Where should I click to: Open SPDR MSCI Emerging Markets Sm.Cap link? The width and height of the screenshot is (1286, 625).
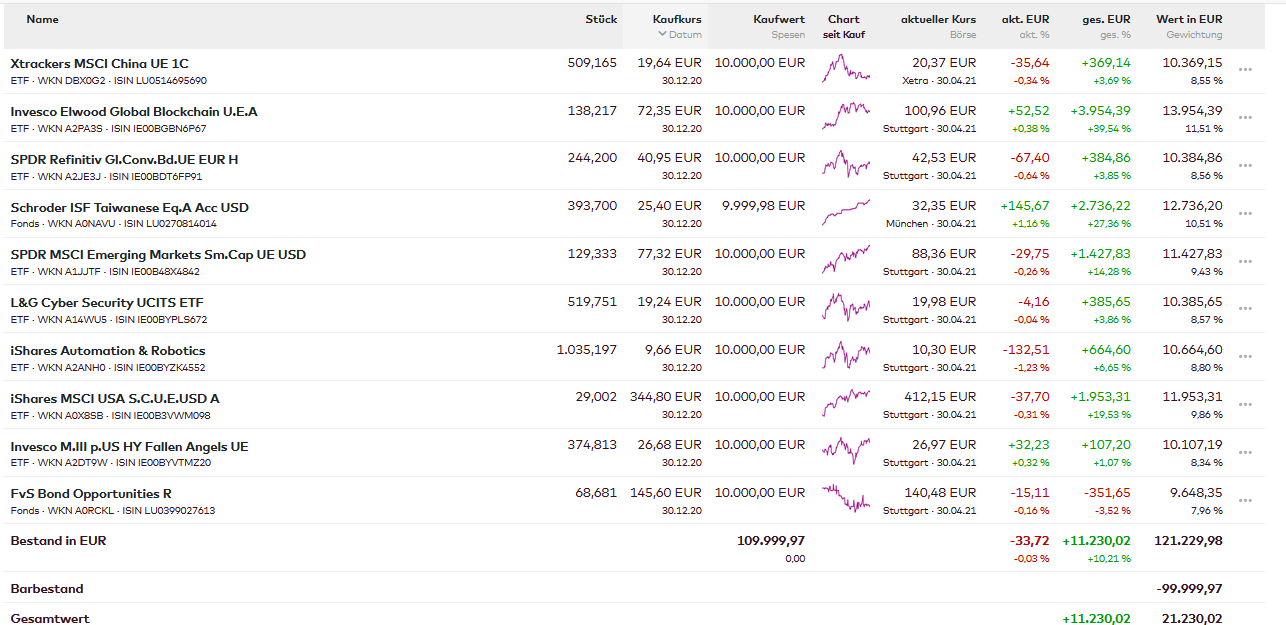click(x=158, y=255)
